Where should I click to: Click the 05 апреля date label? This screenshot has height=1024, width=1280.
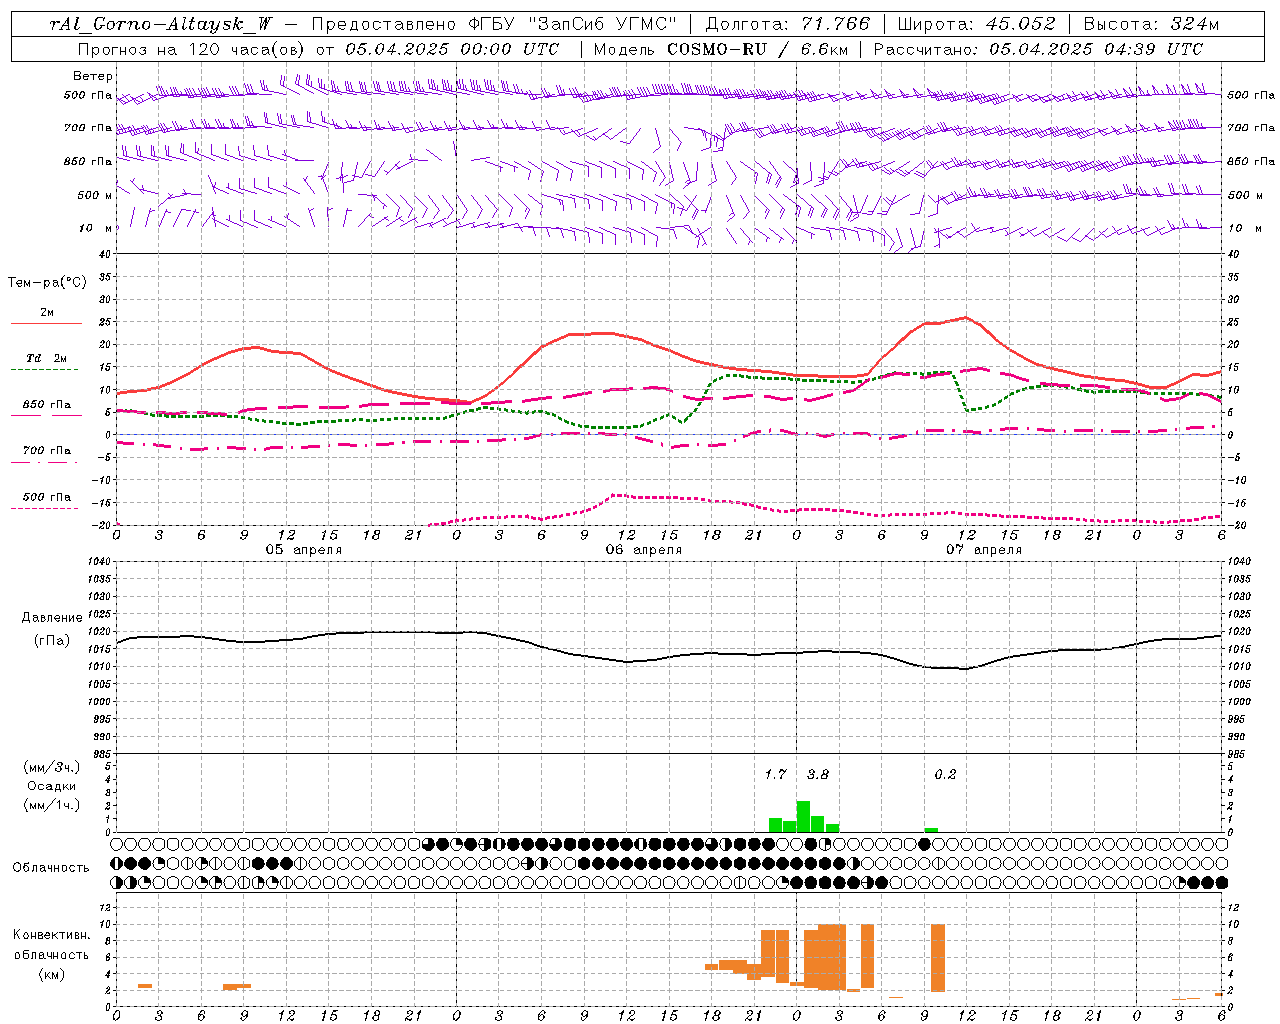coord(303,550)
